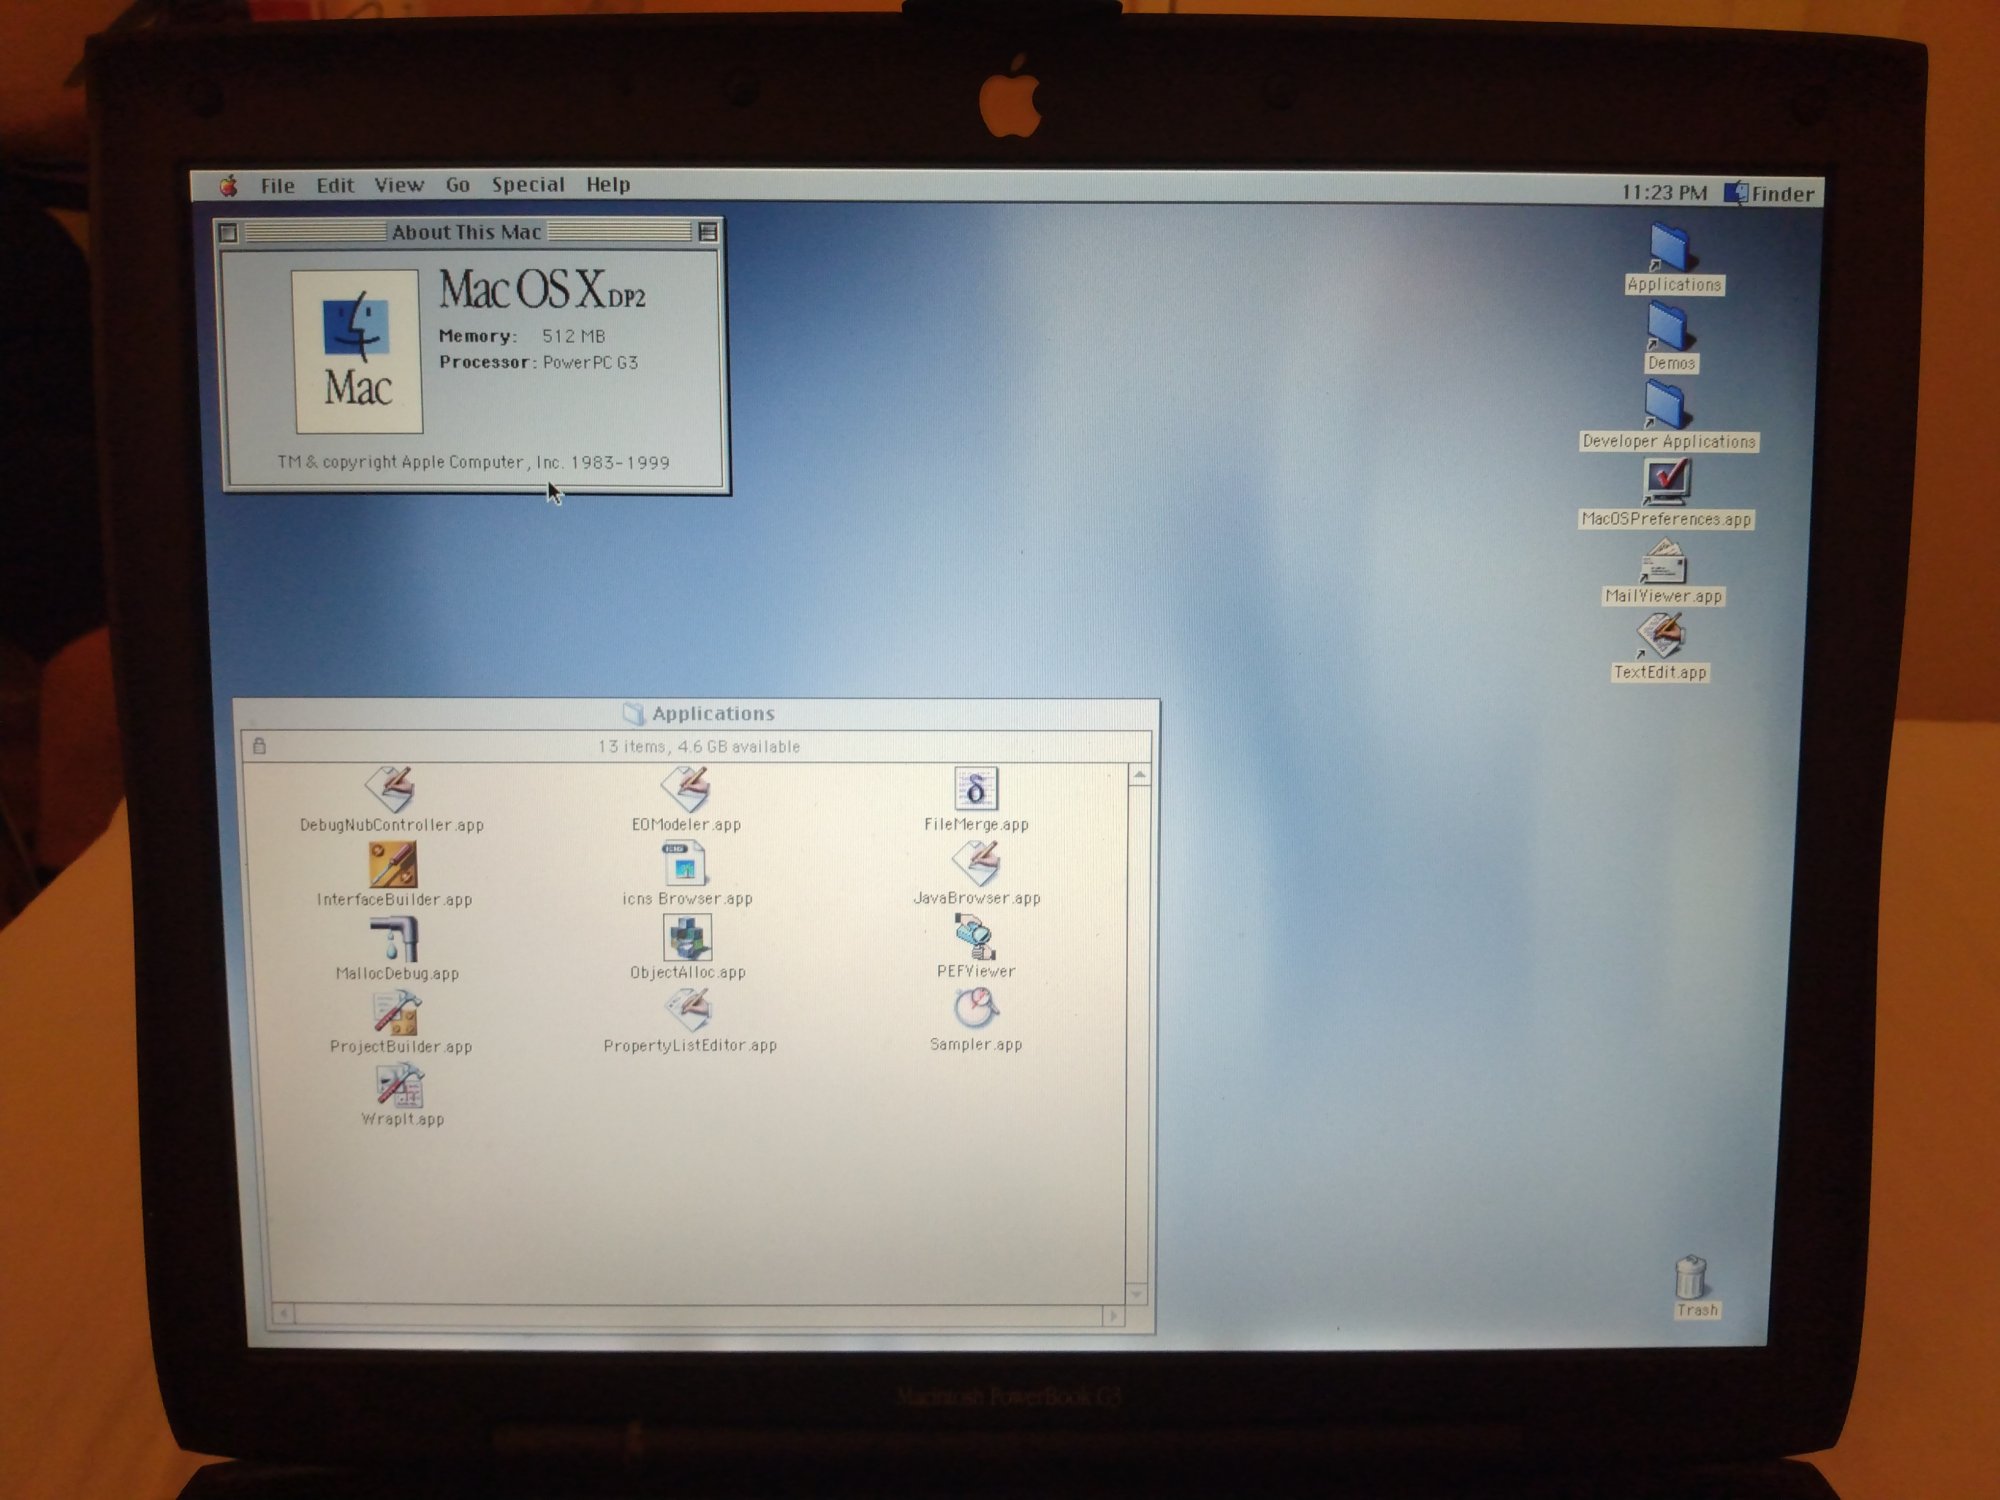Select the Demos folder on the desktop

pyautogui.click(x=1670, y=327)
